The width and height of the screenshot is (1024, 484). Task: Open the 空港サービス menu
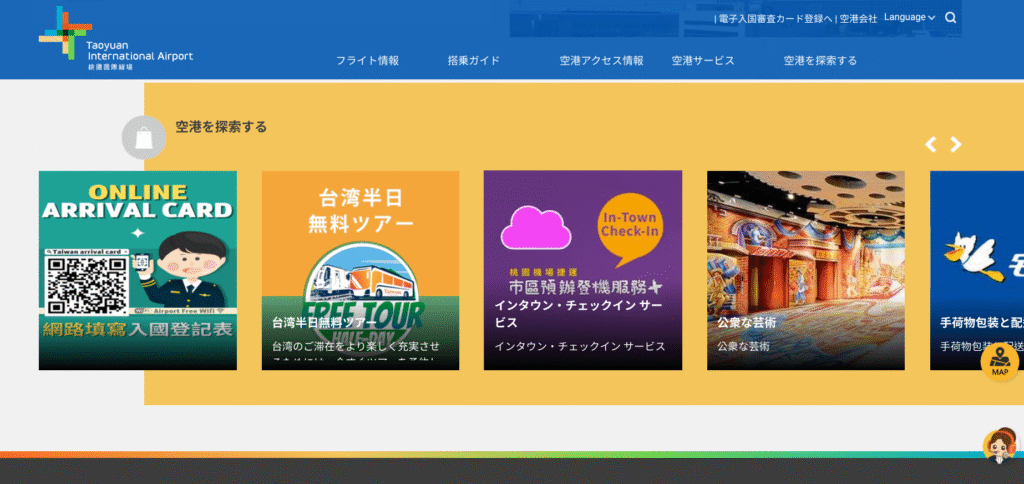(x=703, y=61)
